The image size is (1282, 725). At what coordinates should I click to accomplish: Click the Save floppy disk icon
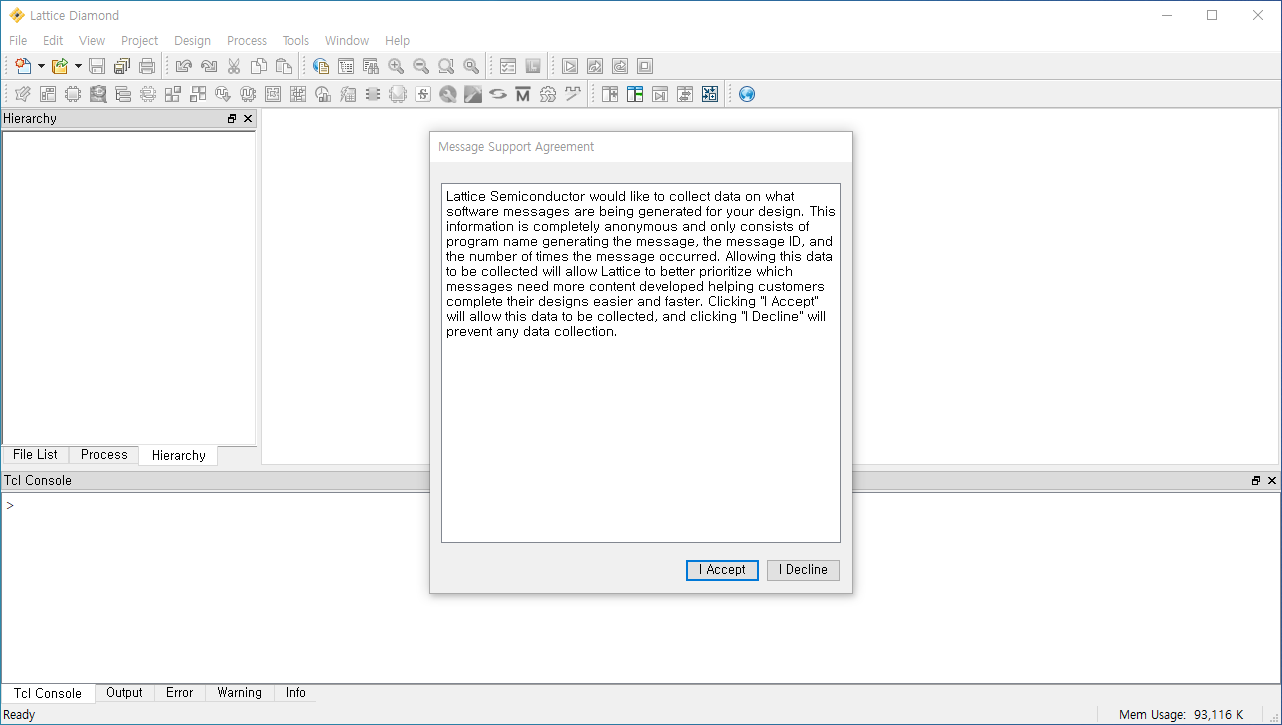[x=97, y=66]
